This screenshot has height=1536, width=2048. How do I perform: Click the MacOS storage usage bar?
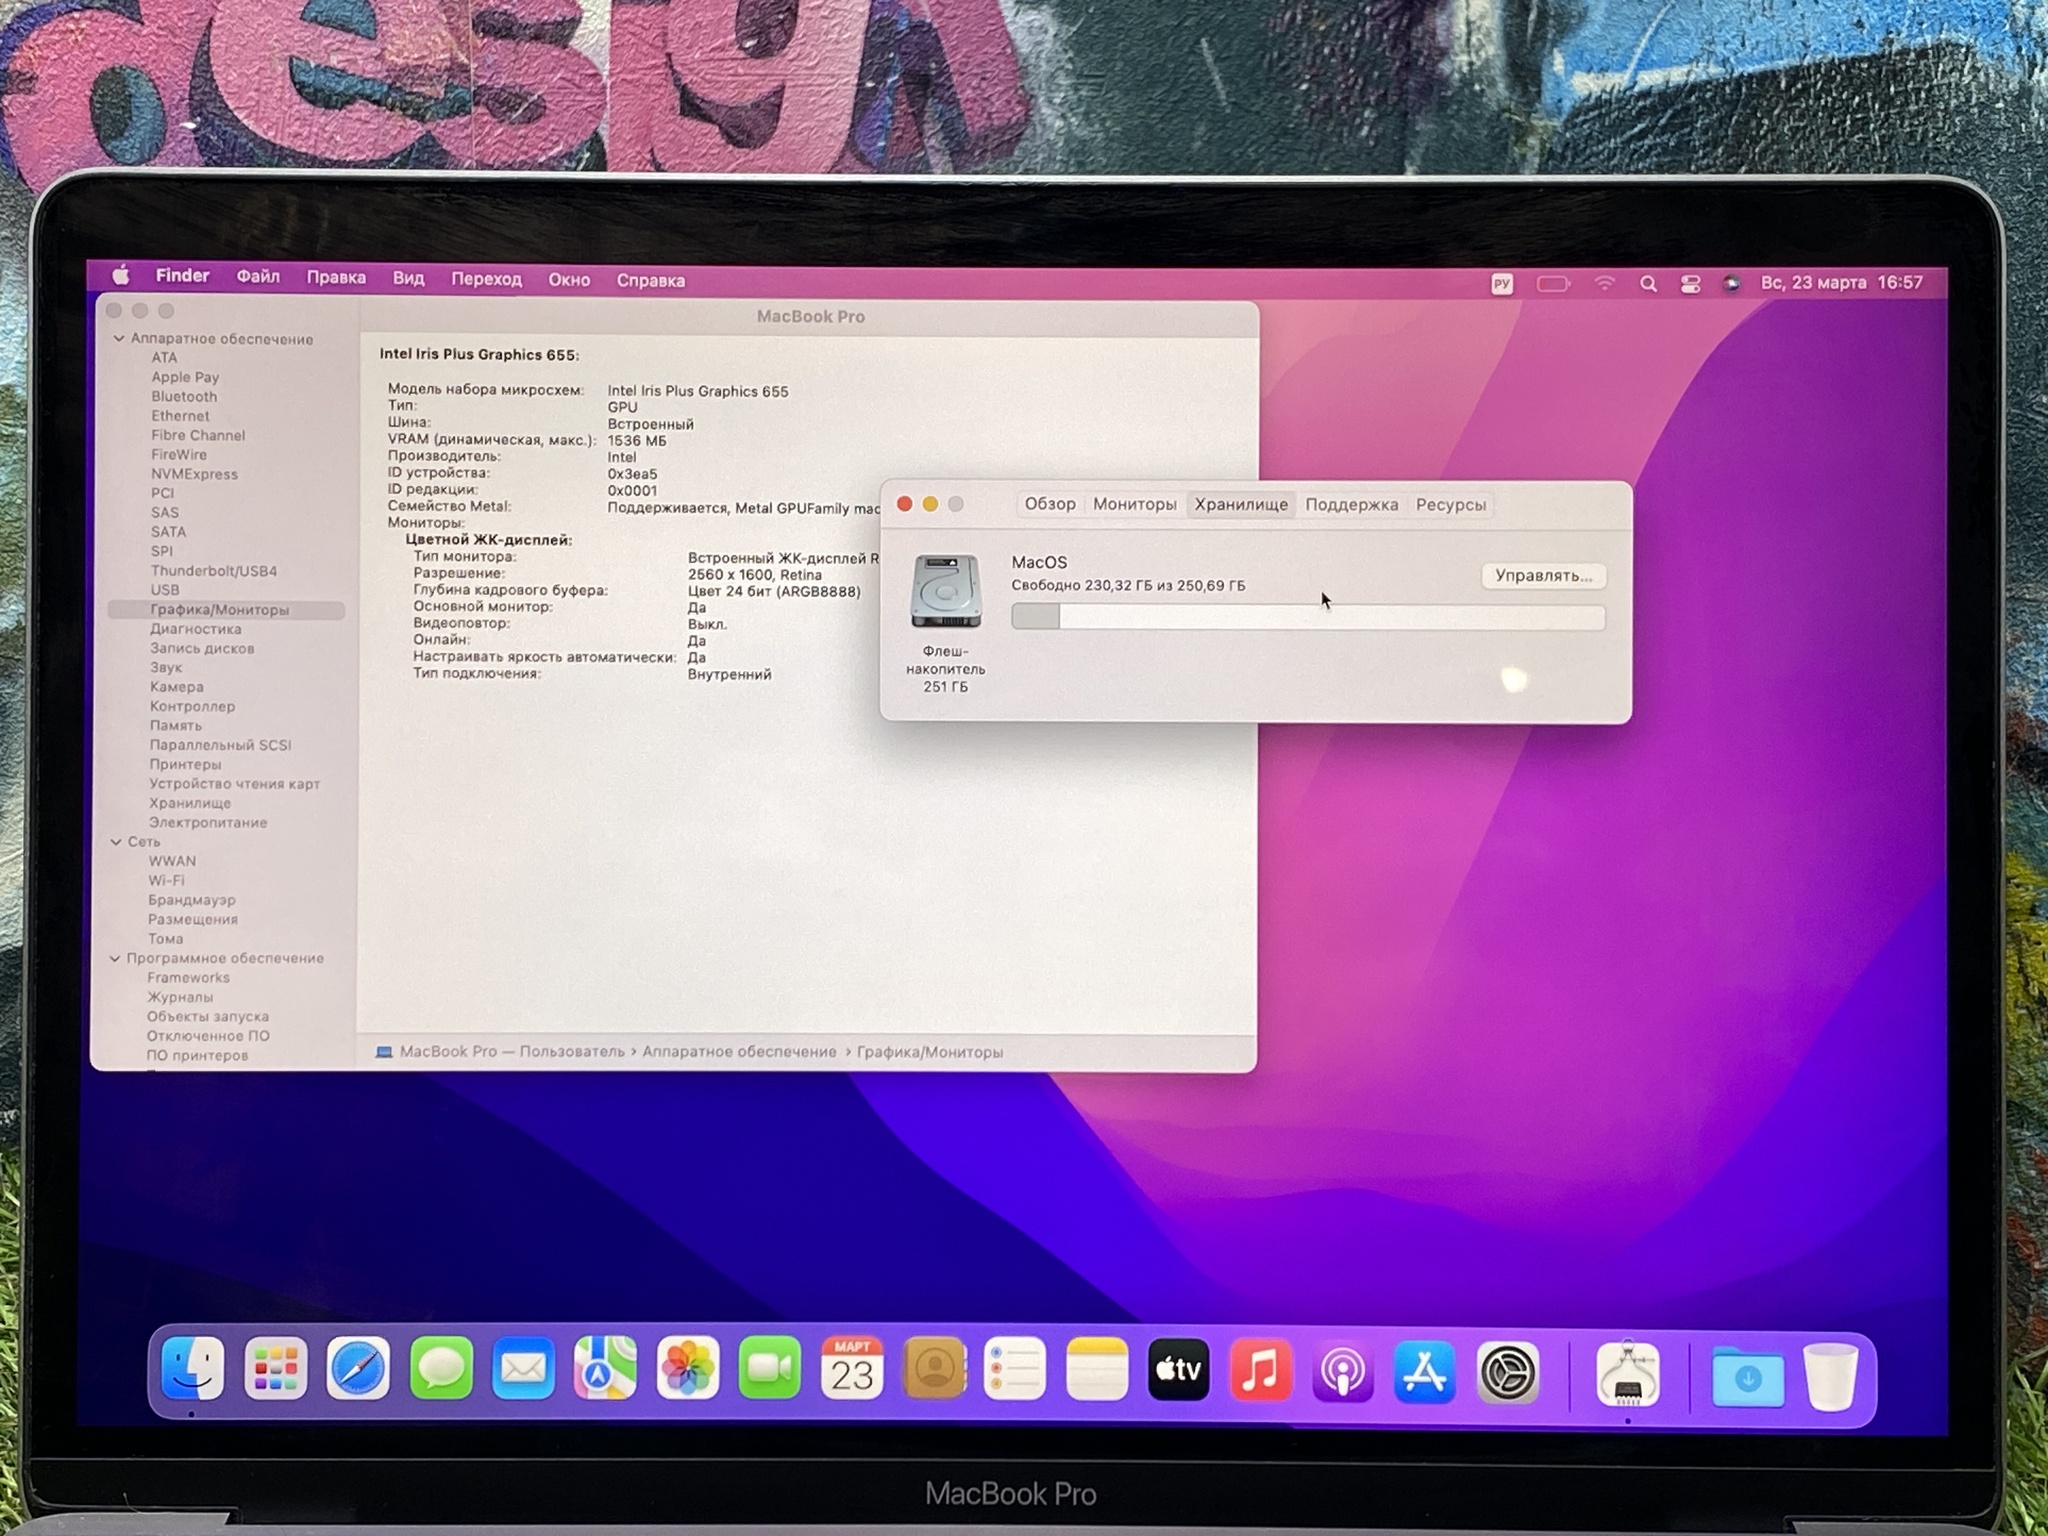coord(1307,617)
